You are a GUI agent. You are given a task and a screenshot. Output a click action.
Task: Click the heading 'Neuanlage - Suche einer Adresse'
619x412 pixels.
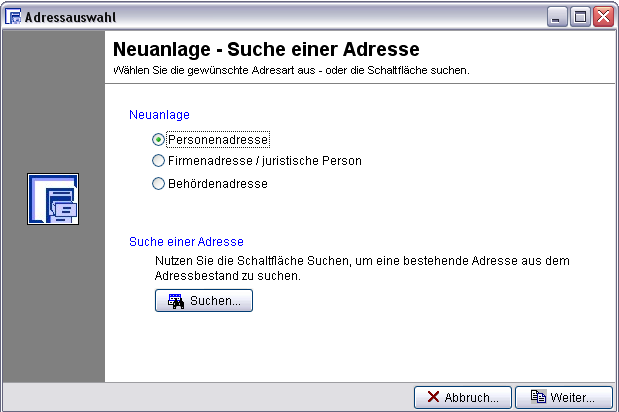click(265, 49)
